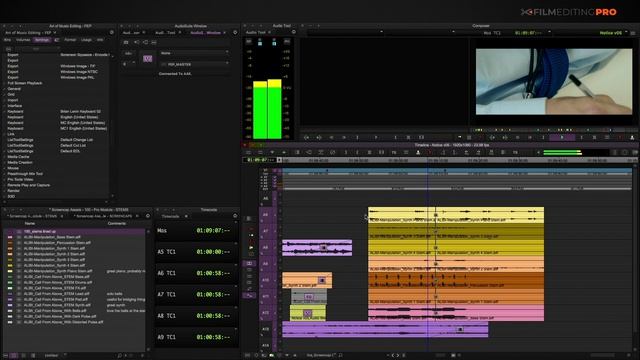Select the General setting

click(x=14, y=89)
